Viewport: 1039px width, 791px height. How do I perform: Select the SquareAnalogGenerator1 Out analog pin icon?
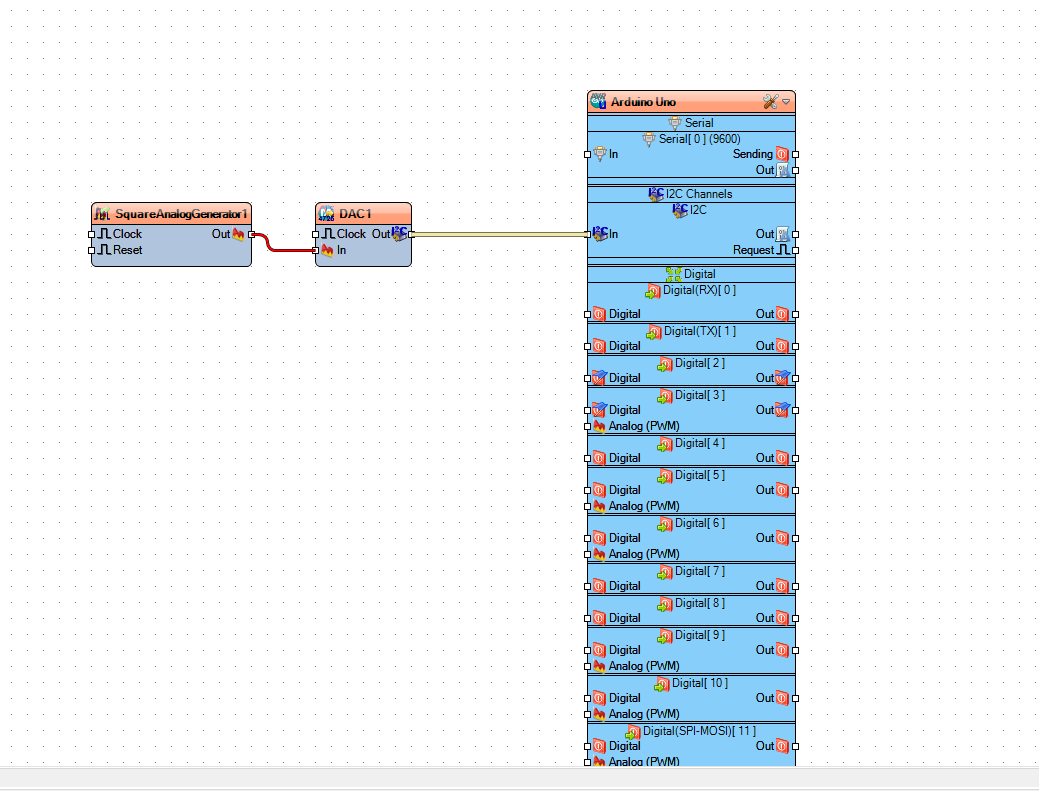(x=239, y=234)
